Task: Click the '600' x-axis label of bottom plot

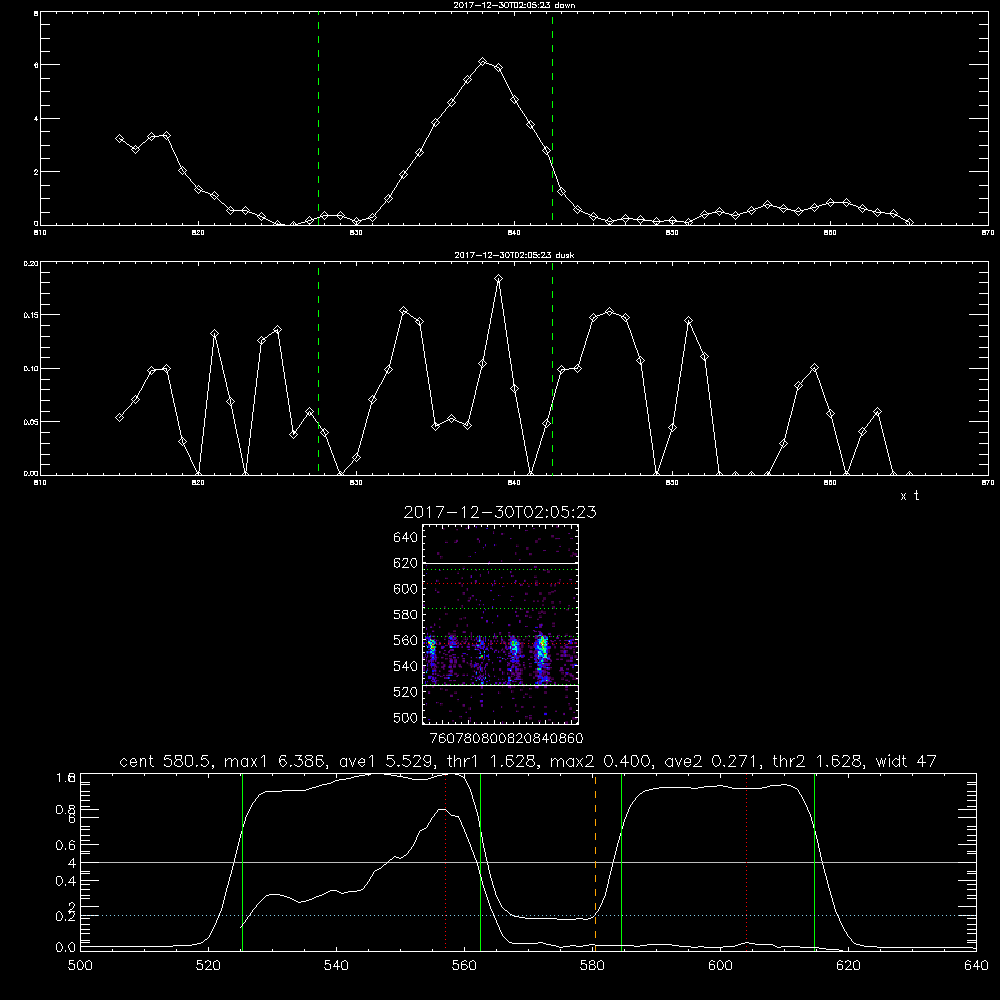Action: 720,966
